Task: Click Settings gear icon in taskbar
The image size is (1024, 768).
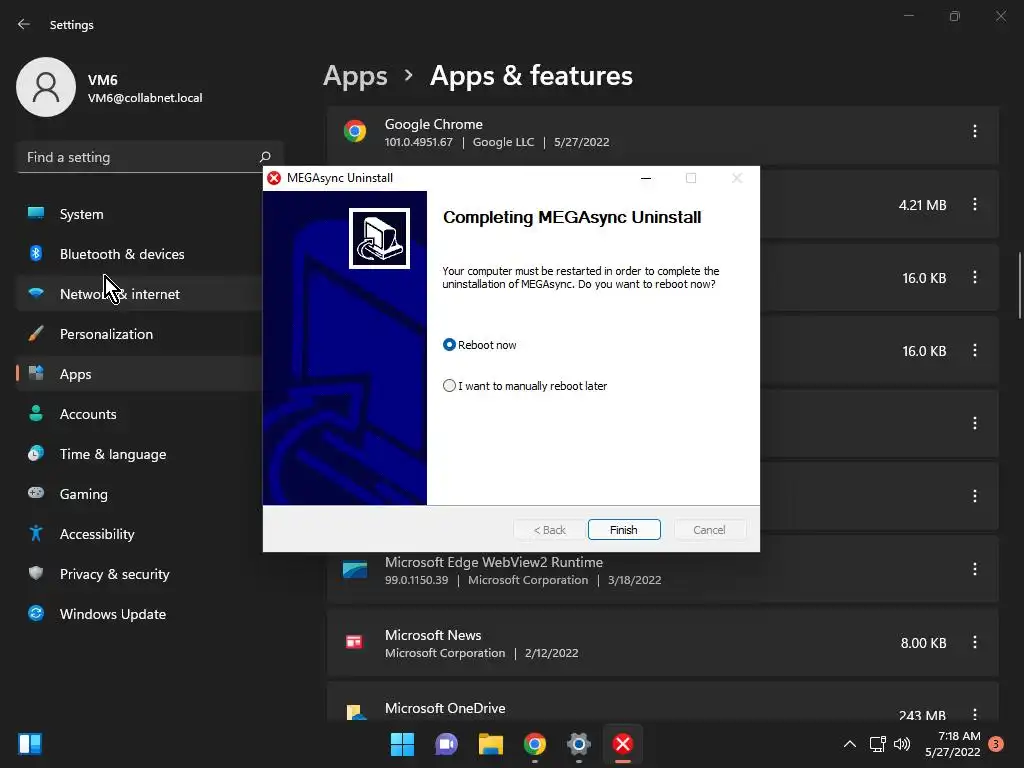Action: [x=579, y=744]
